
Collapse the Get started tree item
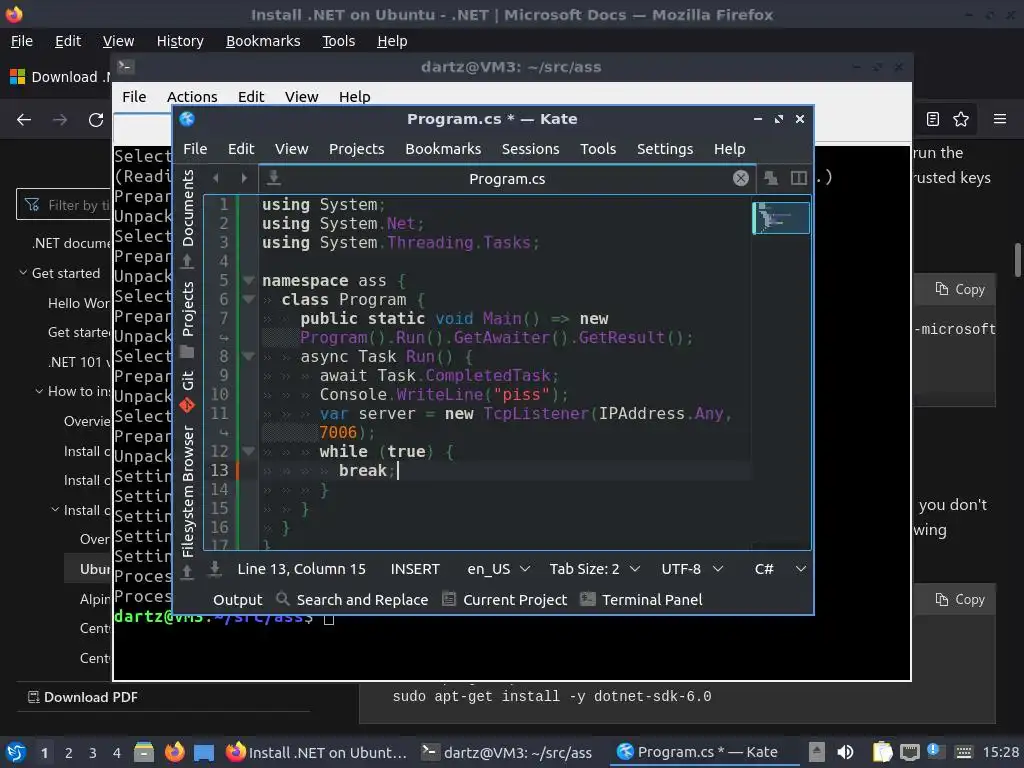pyautogui.click(x=23, y=272)
